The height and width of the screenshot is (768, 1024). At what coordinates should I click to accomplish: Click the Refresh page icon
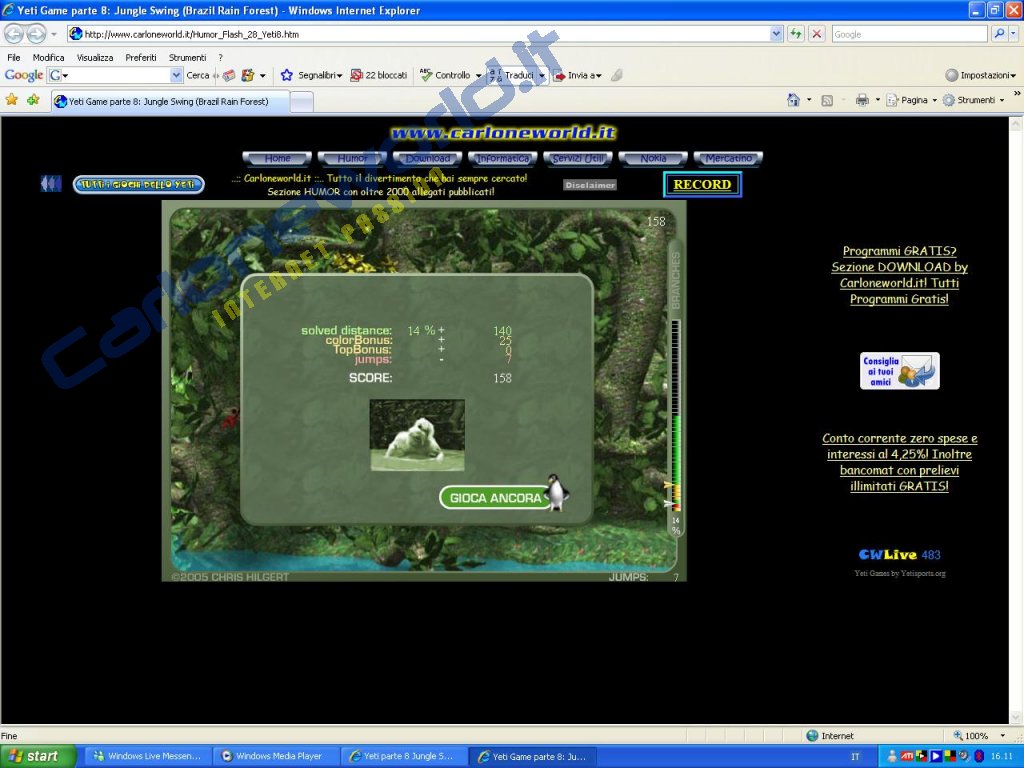click(795, 34)
